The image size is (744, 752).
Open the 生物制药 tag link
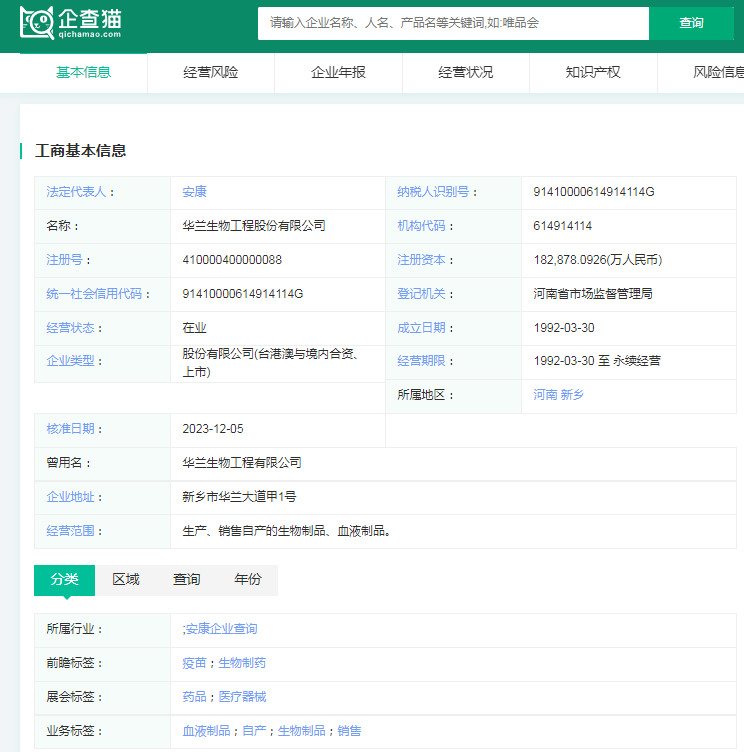point(242,663)
